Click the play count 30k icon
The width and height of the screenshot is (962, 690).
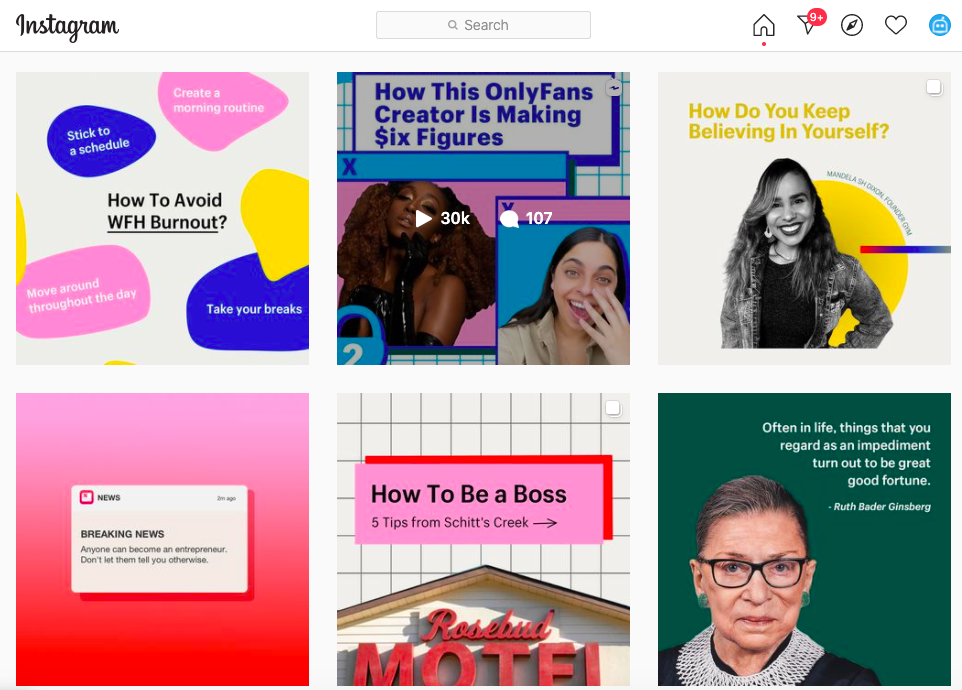pos(425,218)
